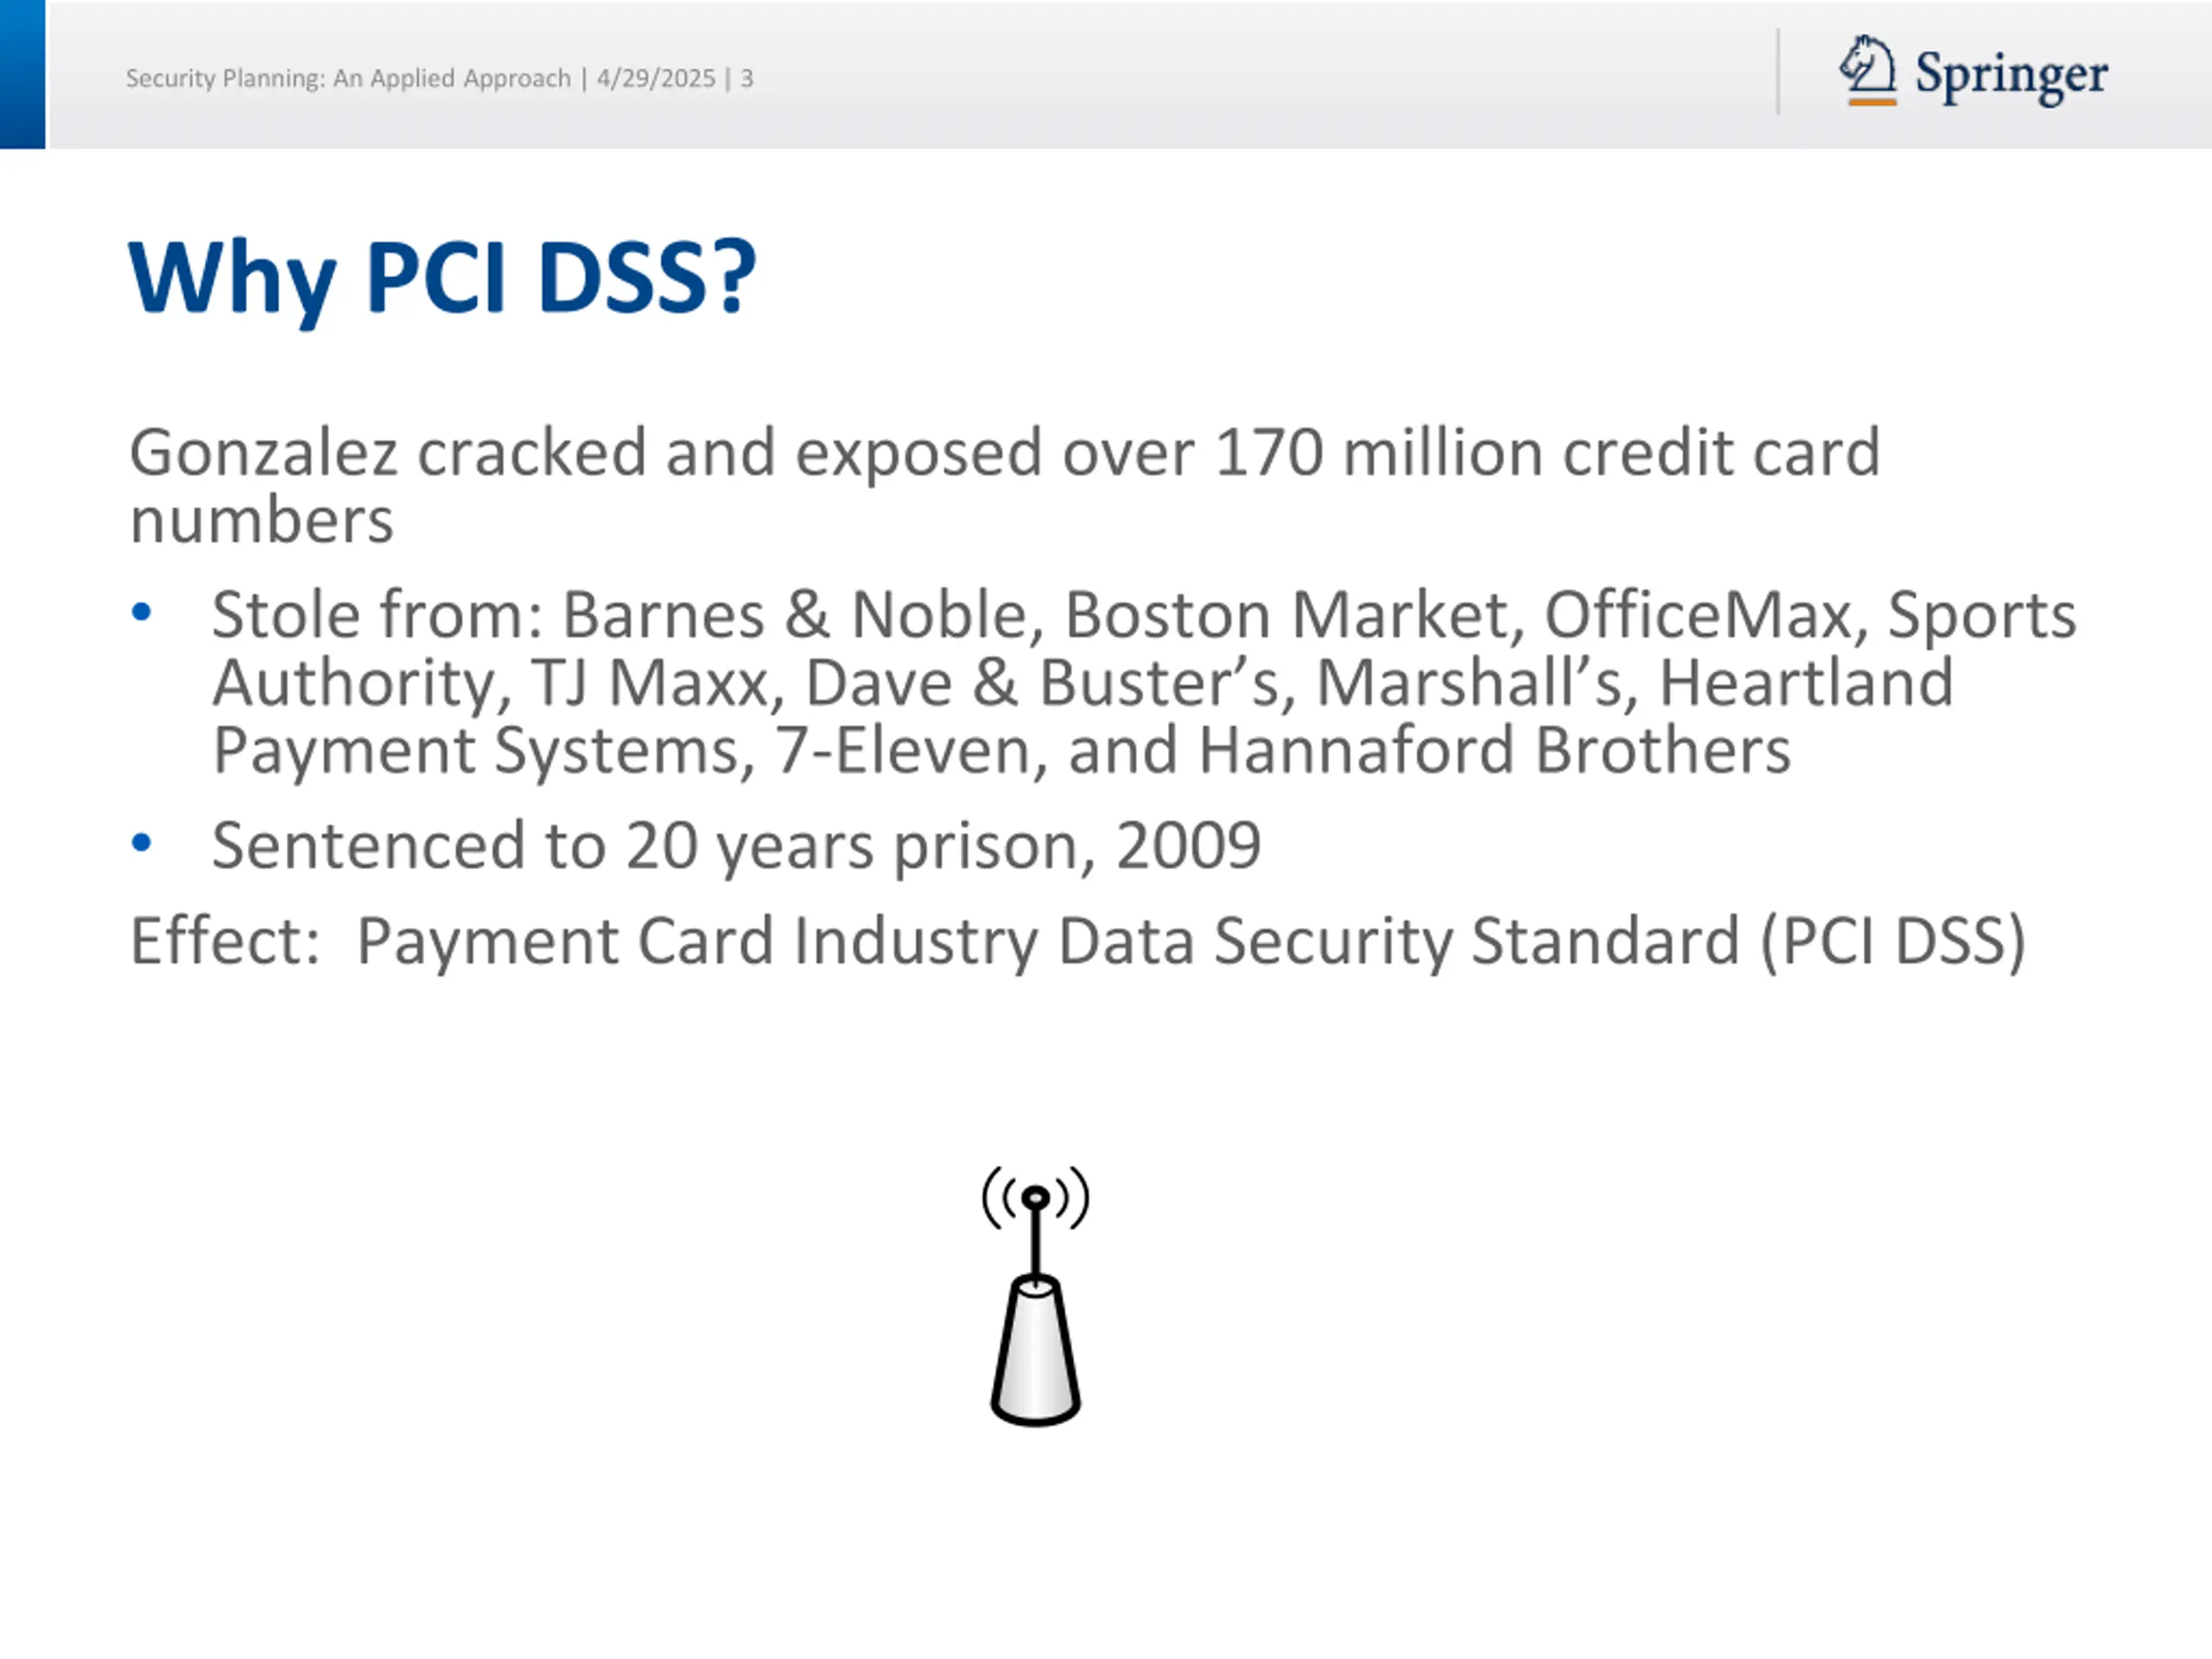
Task: Click the first blue bullet point
Action: coord(141,612)
